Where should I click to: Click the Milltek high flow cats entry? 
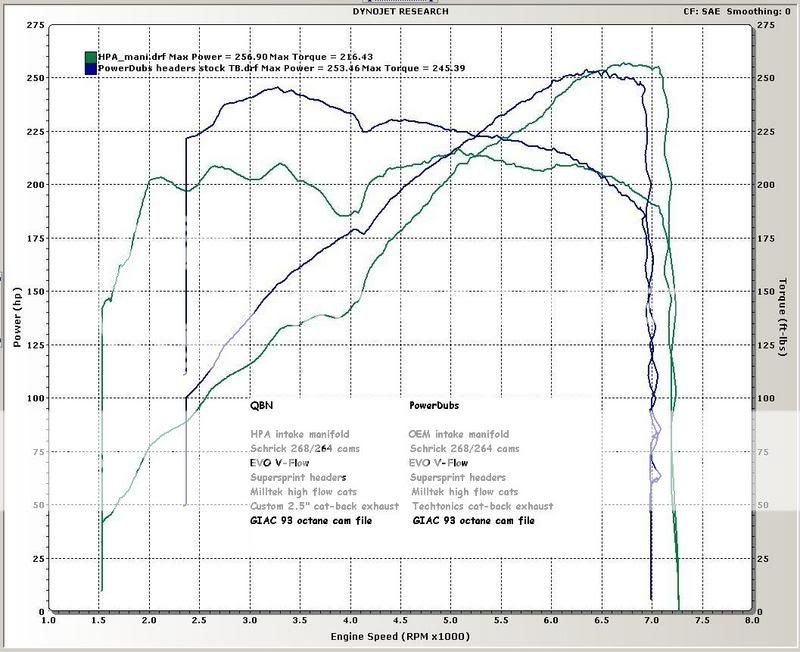pos(303,492)
